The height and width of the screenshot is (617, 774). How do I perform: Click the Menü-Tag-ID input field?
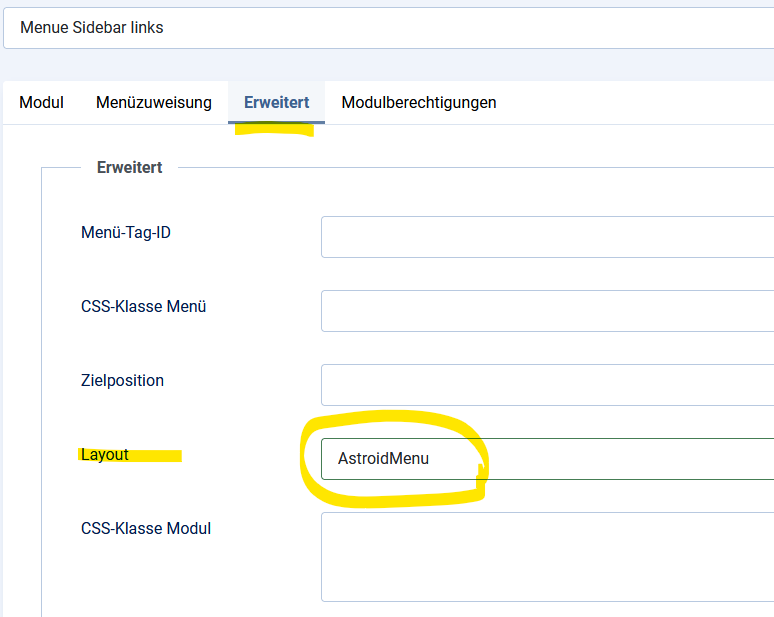point(547,237)
